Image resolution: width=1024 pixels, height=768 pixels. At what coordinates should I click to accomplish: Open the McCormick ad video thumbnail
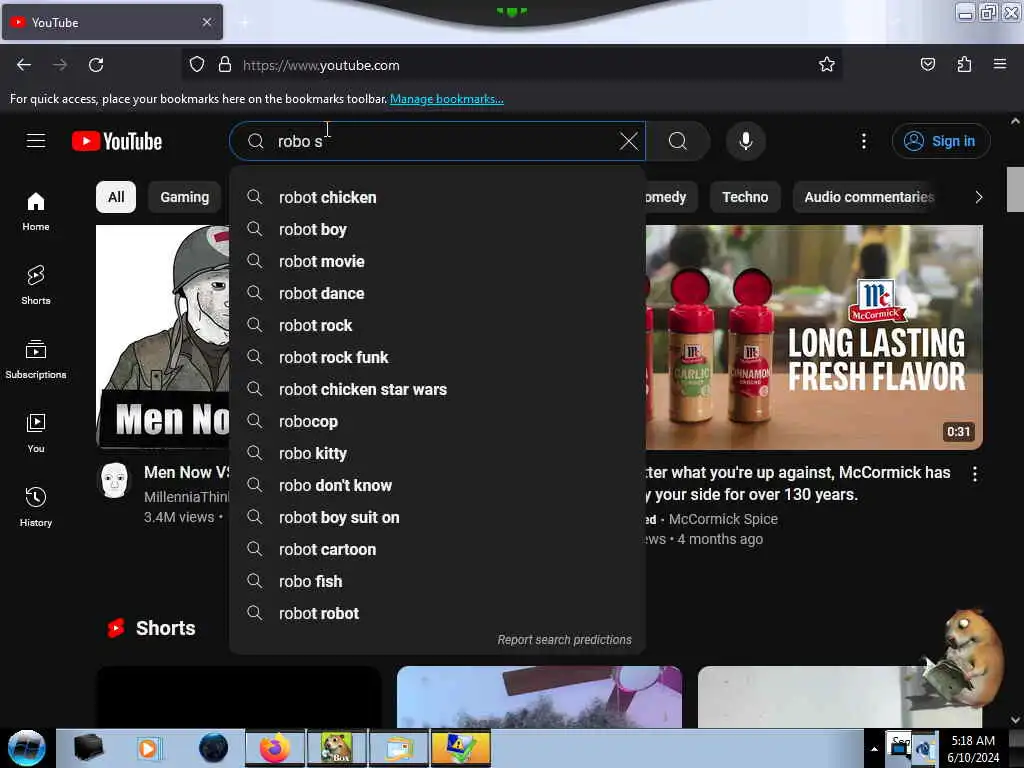[x=814, y=337]
